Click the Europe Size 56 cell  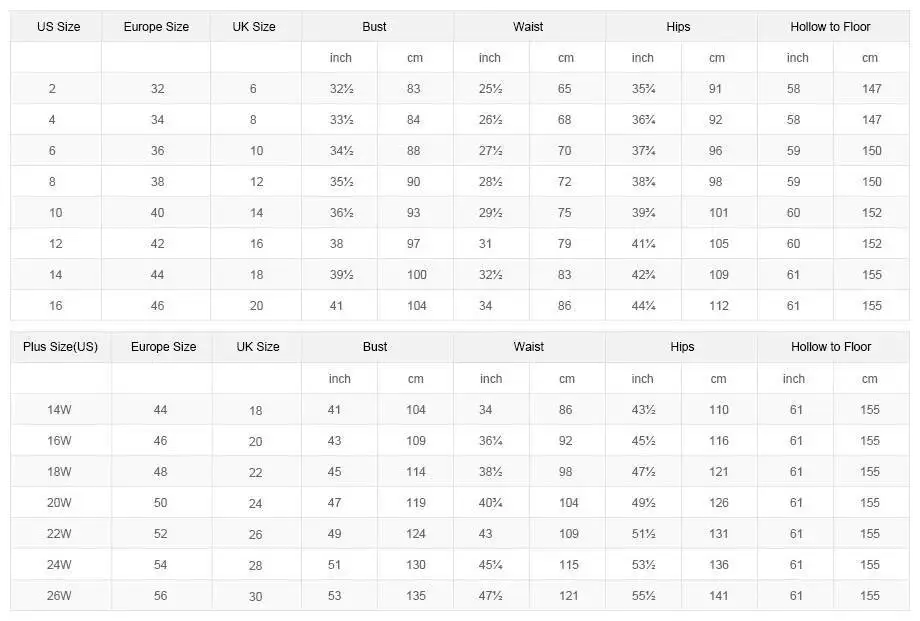pyautogui.click(x=161, y=596)
